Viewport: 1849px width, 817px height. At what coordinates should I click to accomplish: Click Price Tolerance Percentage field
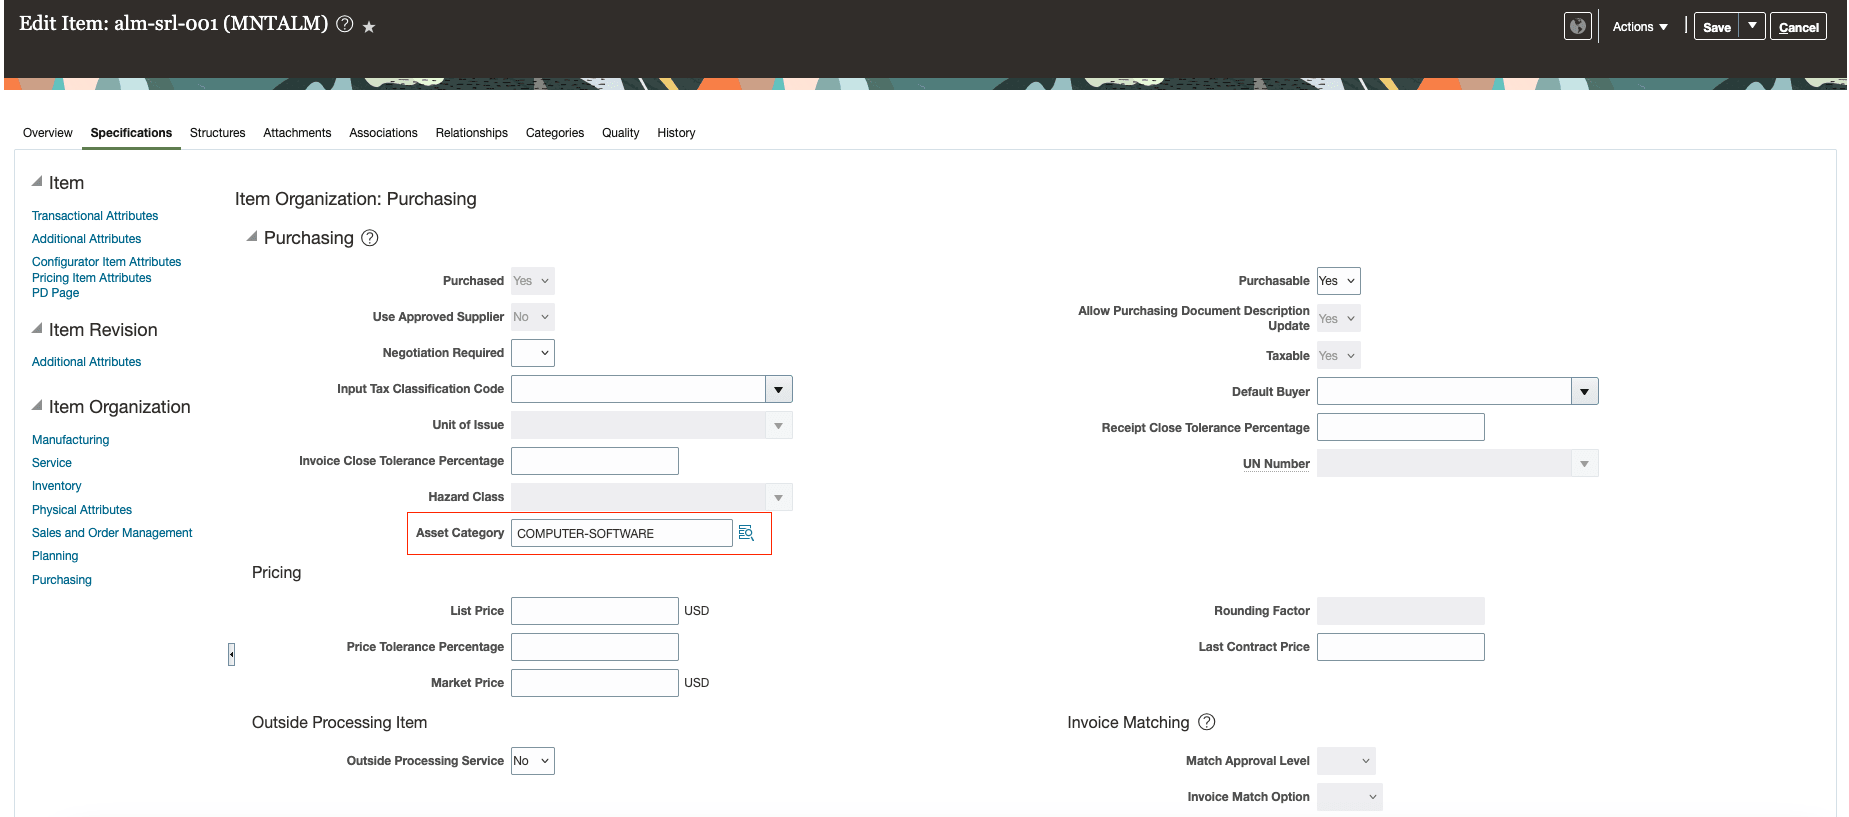[x=595, y=647]
